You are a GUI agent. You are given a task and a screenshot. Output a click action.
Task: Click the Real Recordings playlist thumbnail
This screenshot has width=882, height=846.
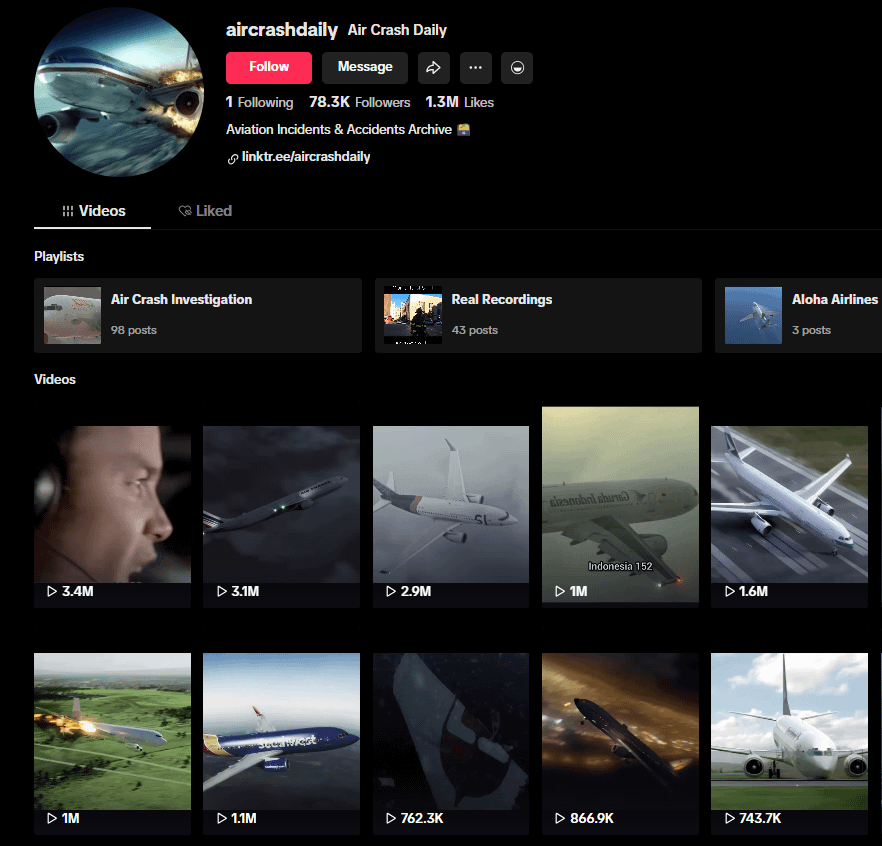[413, 315]
